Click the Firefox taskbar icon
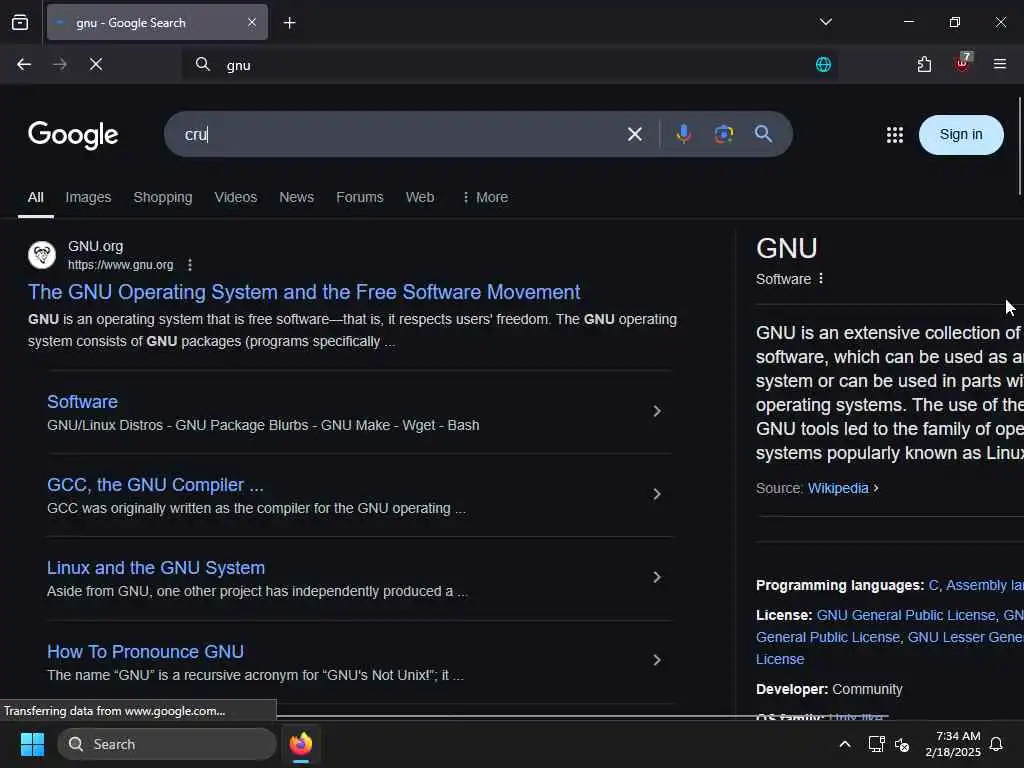The width and height of the screenshot is (1024, 768). [x=301, y=744]
